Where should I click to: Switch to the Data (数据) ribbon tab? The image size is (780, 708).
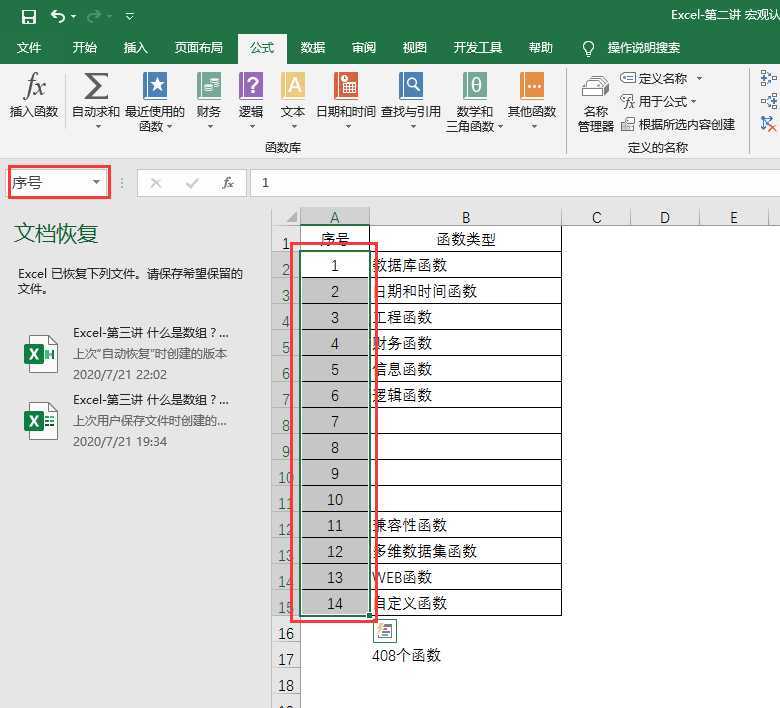[x=312, y=47]
